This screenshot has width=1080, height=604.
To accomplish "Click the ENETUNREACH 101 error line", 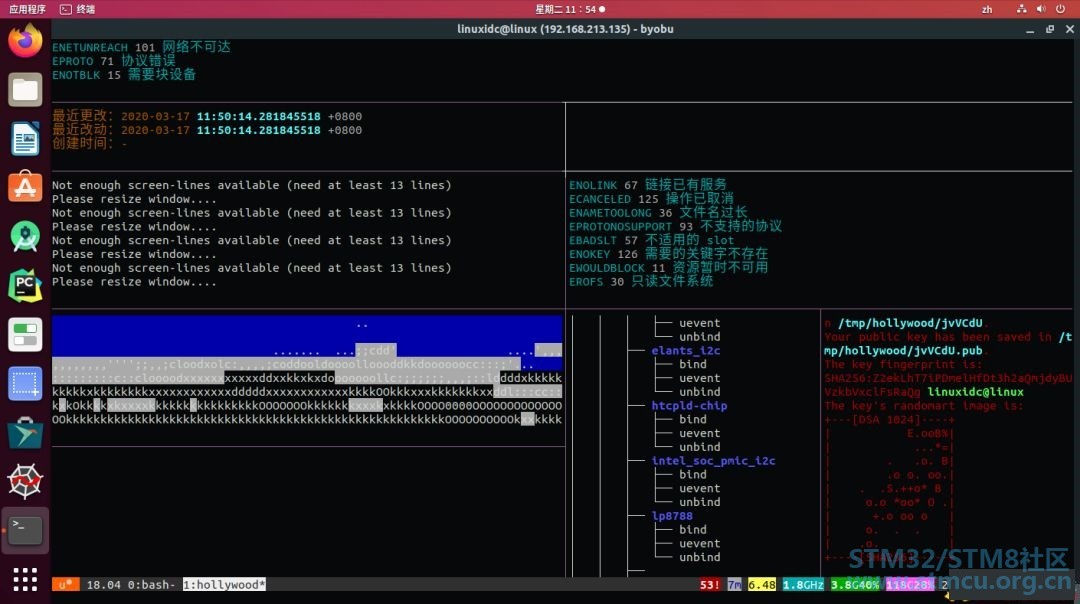I will pyautogui.click(x=141, y=47).
